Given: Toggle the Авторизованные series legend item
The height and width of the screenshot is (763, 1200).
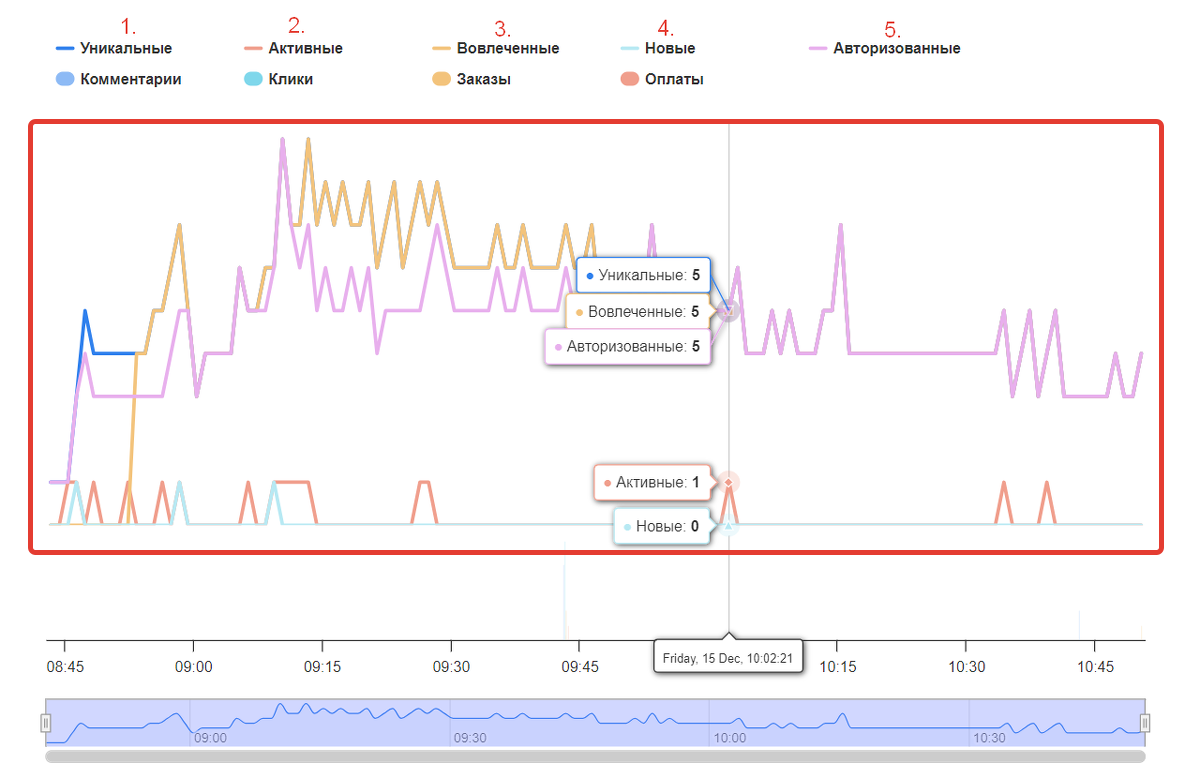Looking at the screenshot, I should pos(885,48).
